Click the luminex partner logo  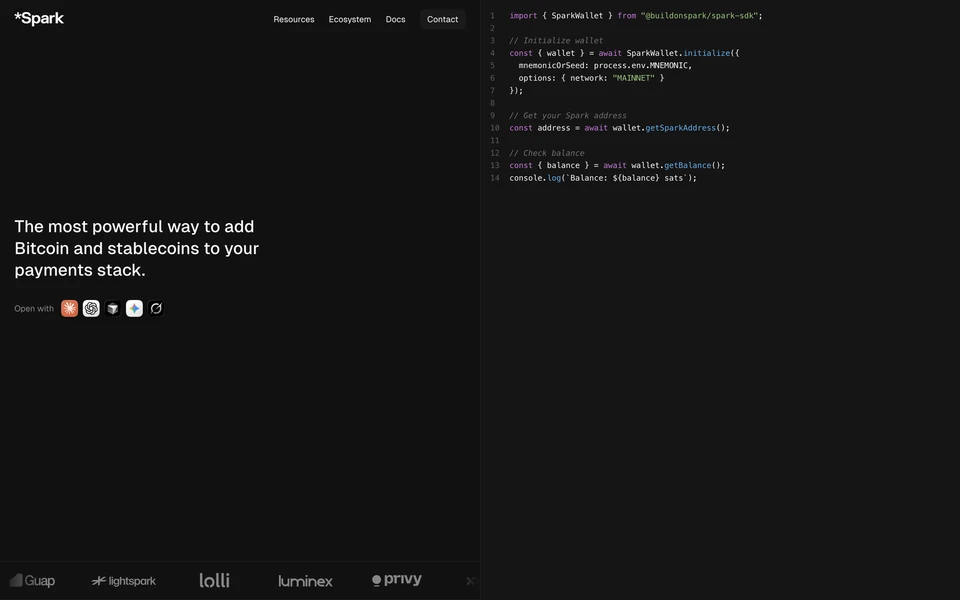[x=305, y=581]
